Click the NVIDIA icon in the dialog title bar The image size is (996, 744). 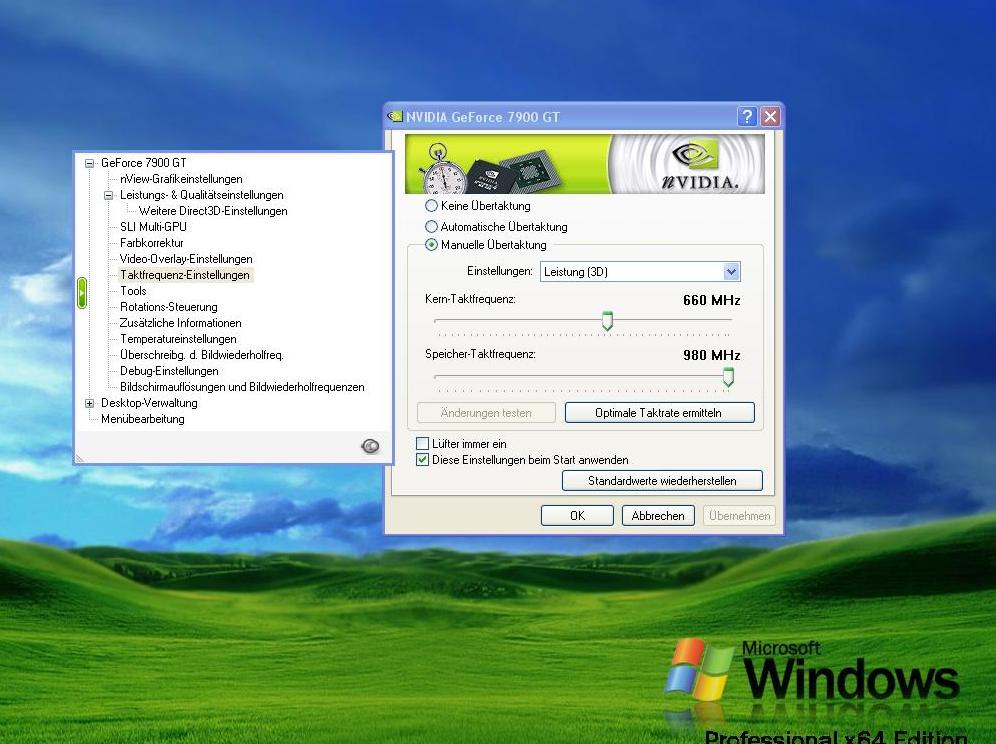coord(395,116)
